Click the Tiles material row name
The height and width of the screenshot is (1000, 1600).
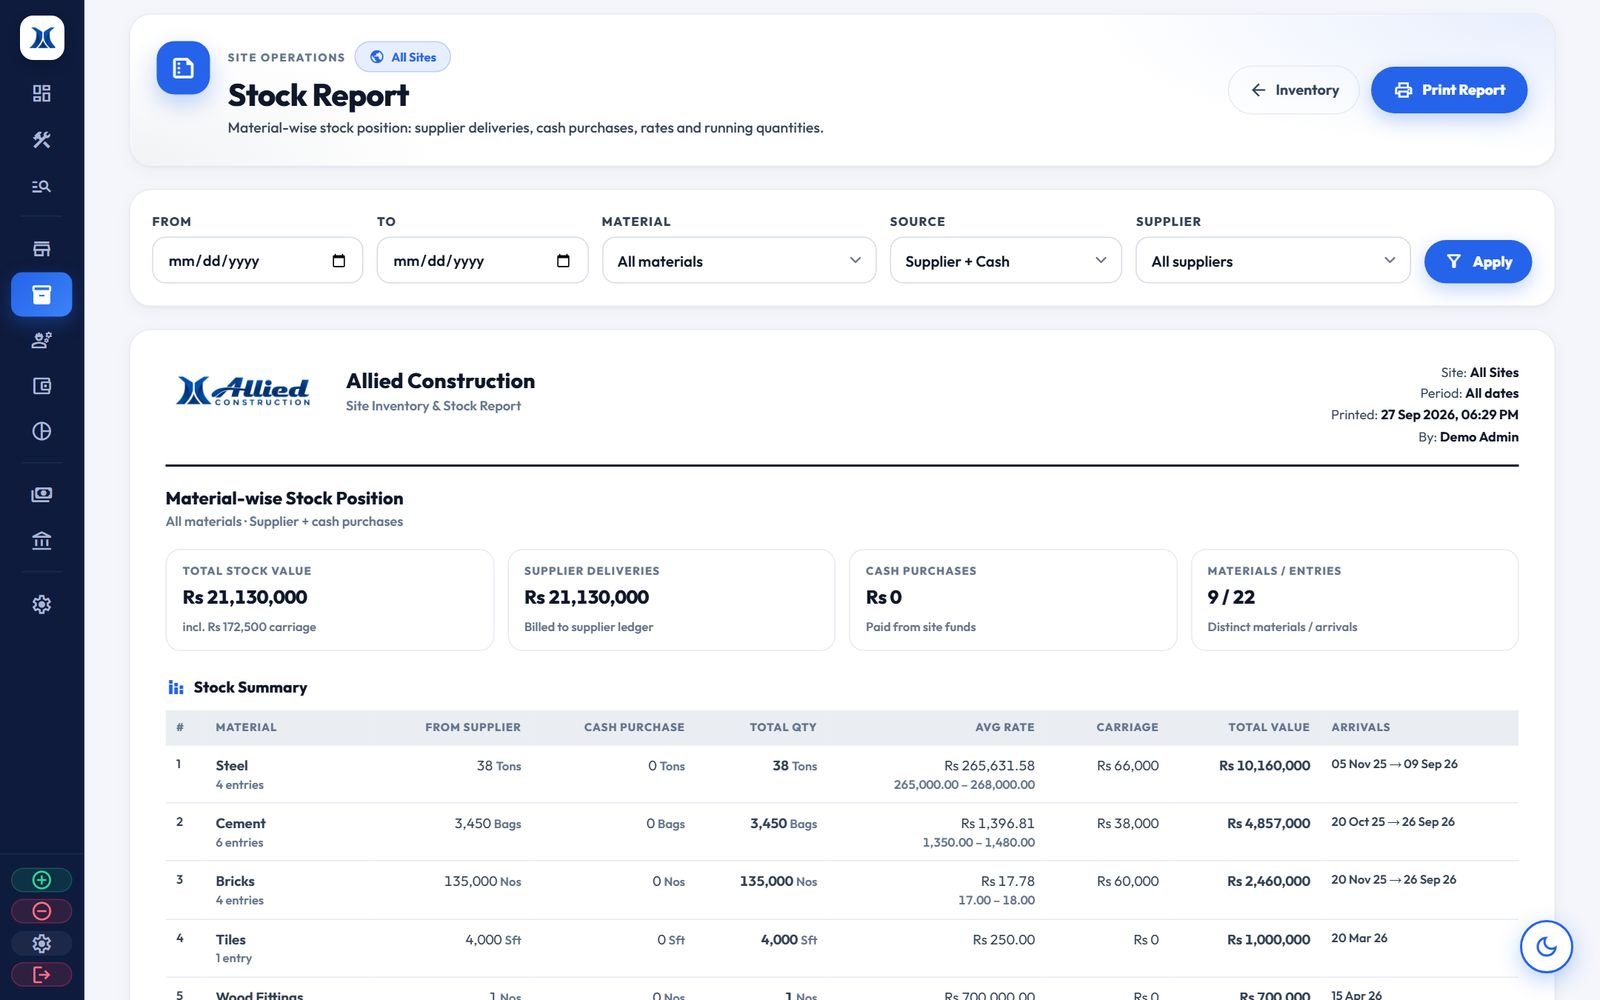(x=231, y=940)
